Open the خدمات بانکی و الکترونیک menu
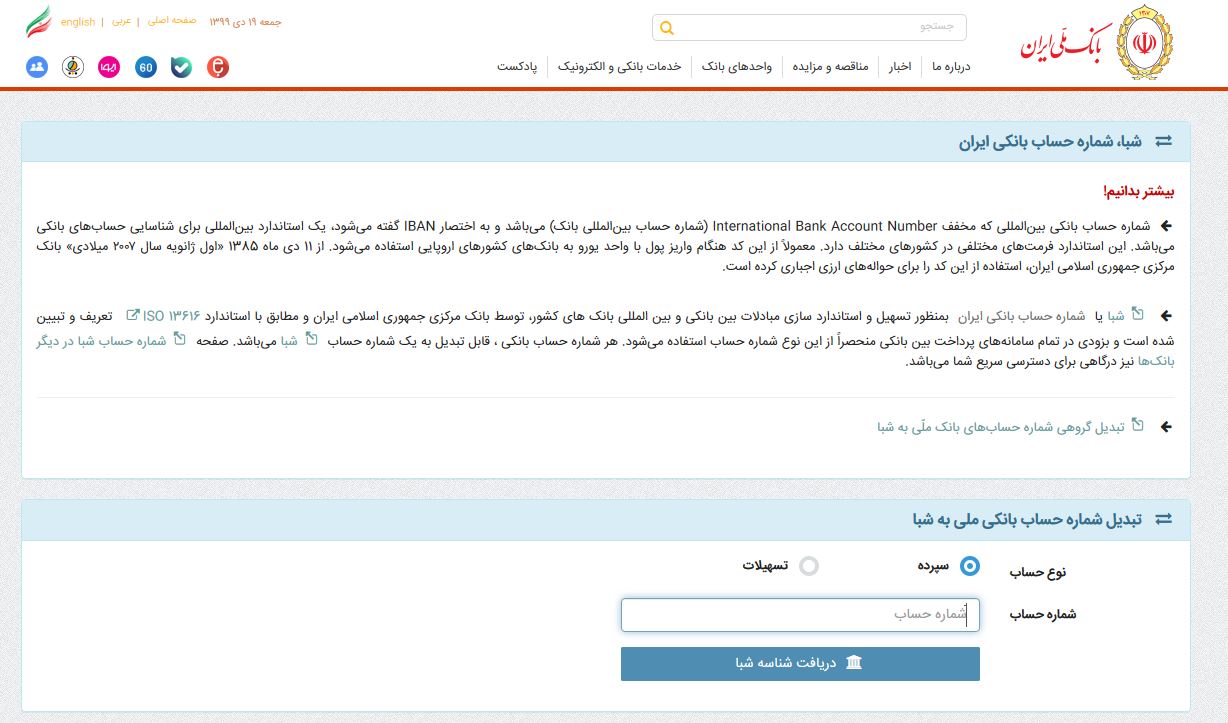 [x=618, y=67]
